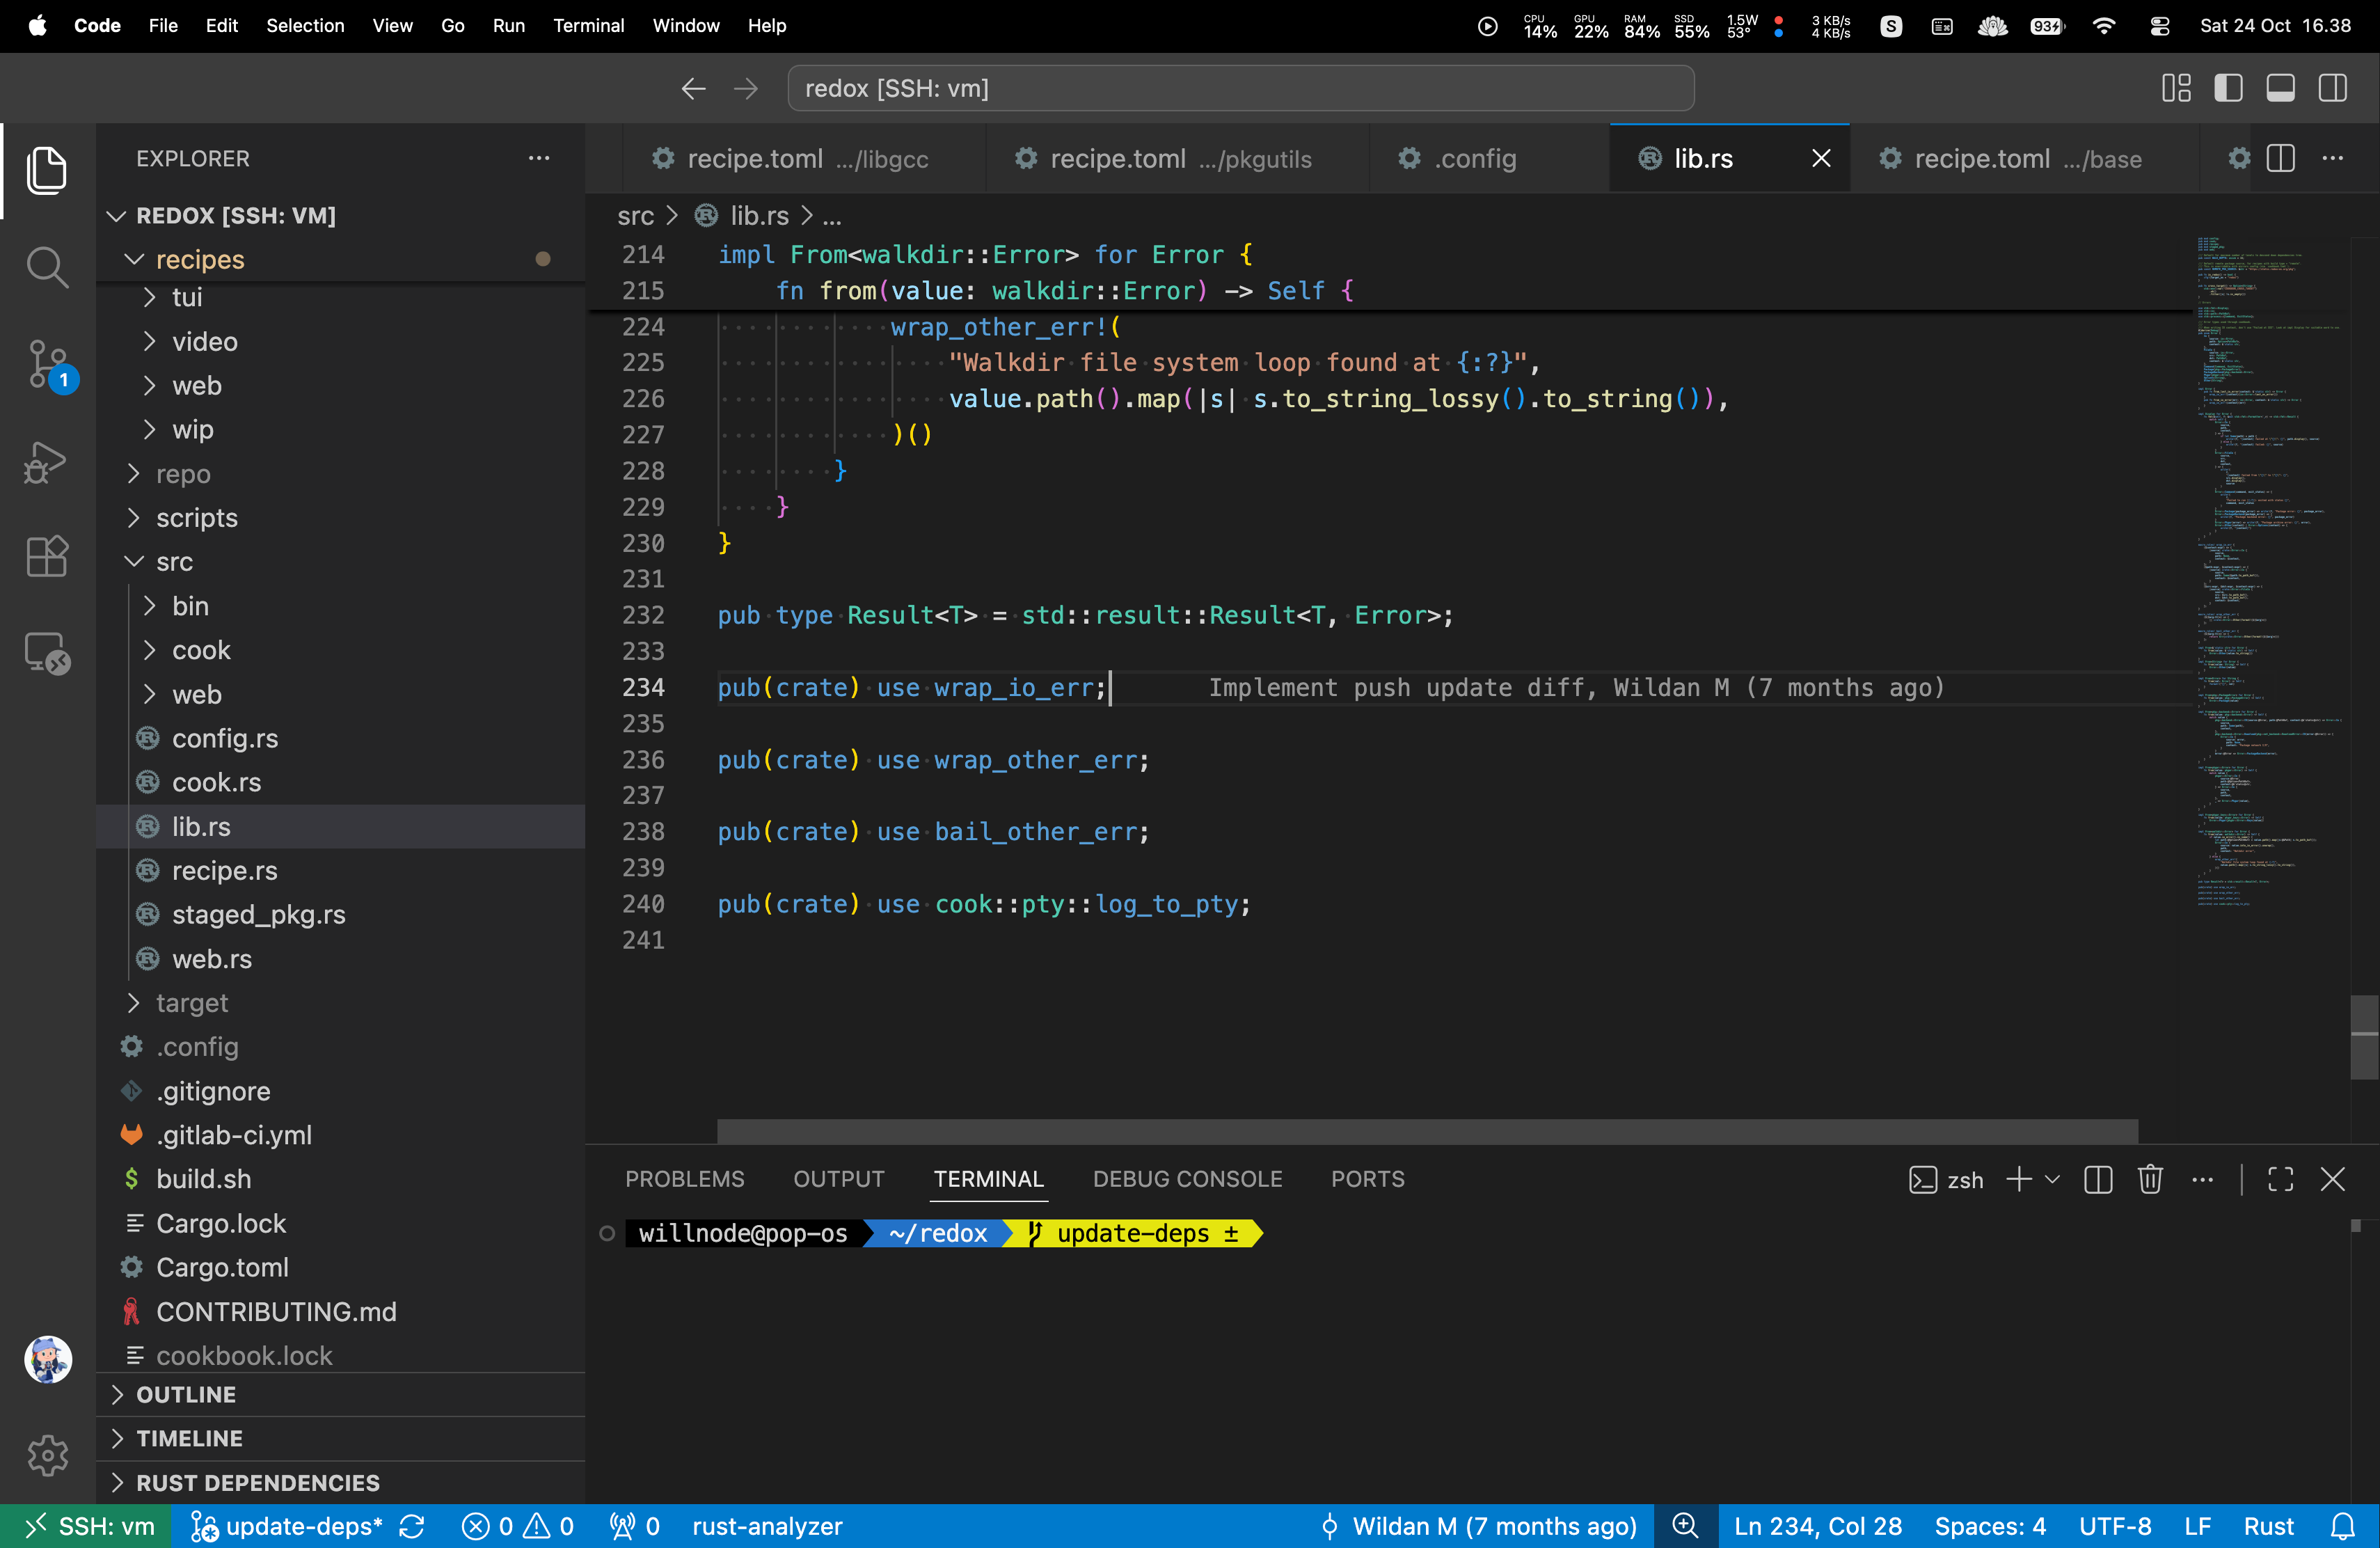Image resolution: width=2380 pixels, height=1548 pixels.
Task: Maximize the terminal panel size
Action: (2281, 1180)
